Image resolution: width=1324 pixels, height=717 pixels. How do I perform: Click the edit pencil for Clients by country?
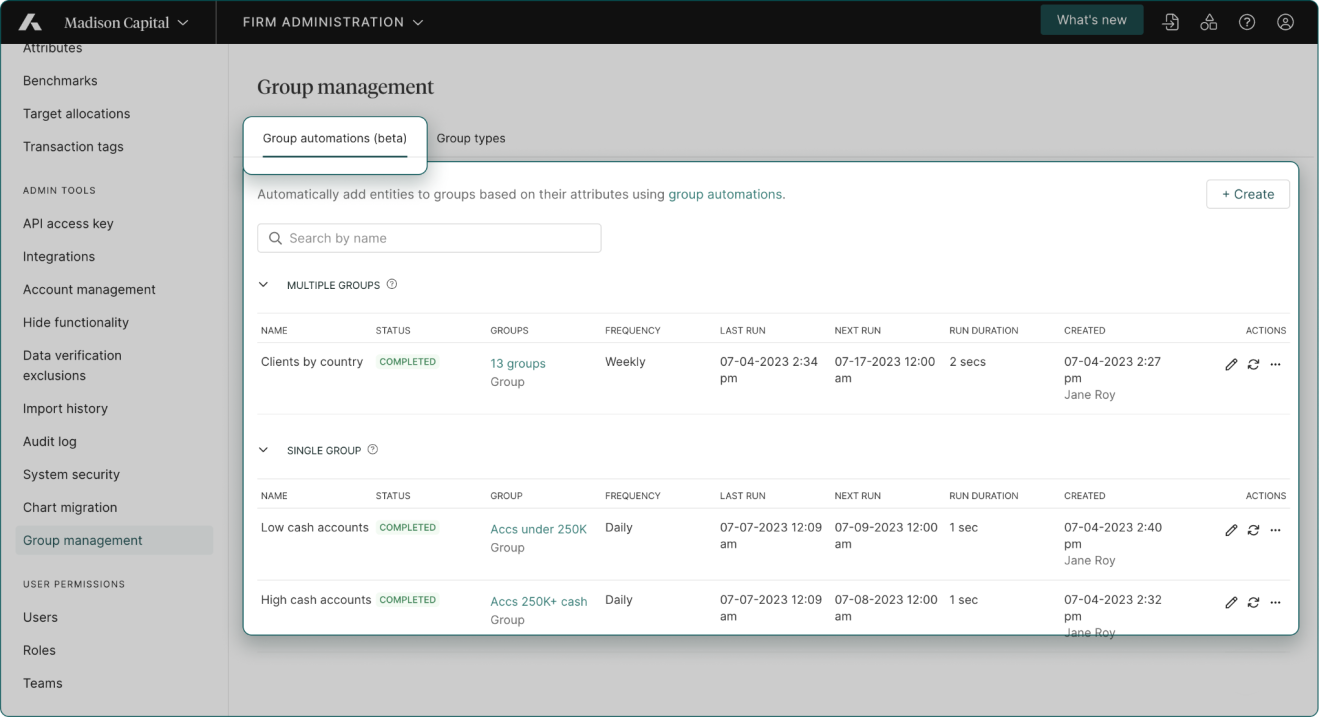coord(1231,365)
